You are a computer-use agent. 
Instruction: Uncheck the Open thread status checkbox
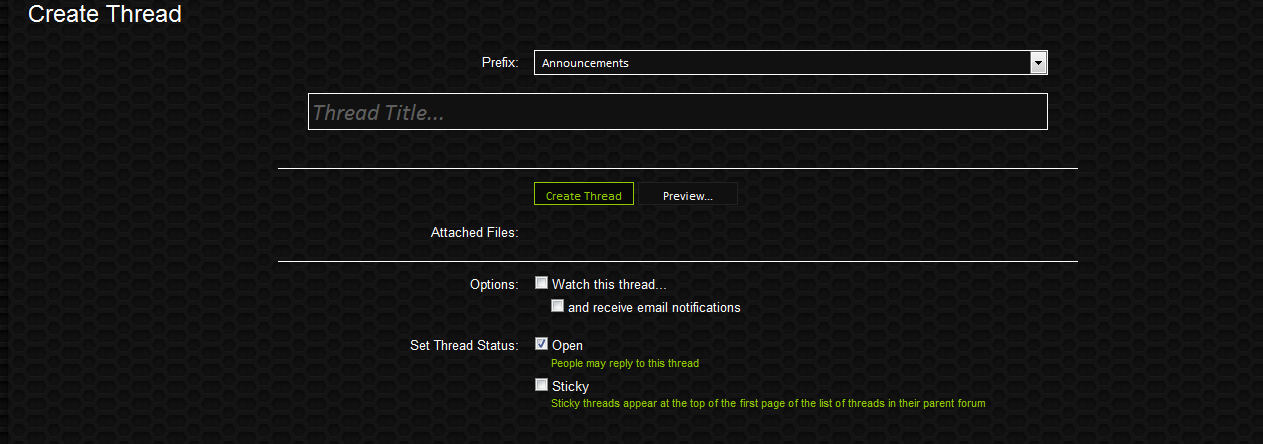point(542,344)
